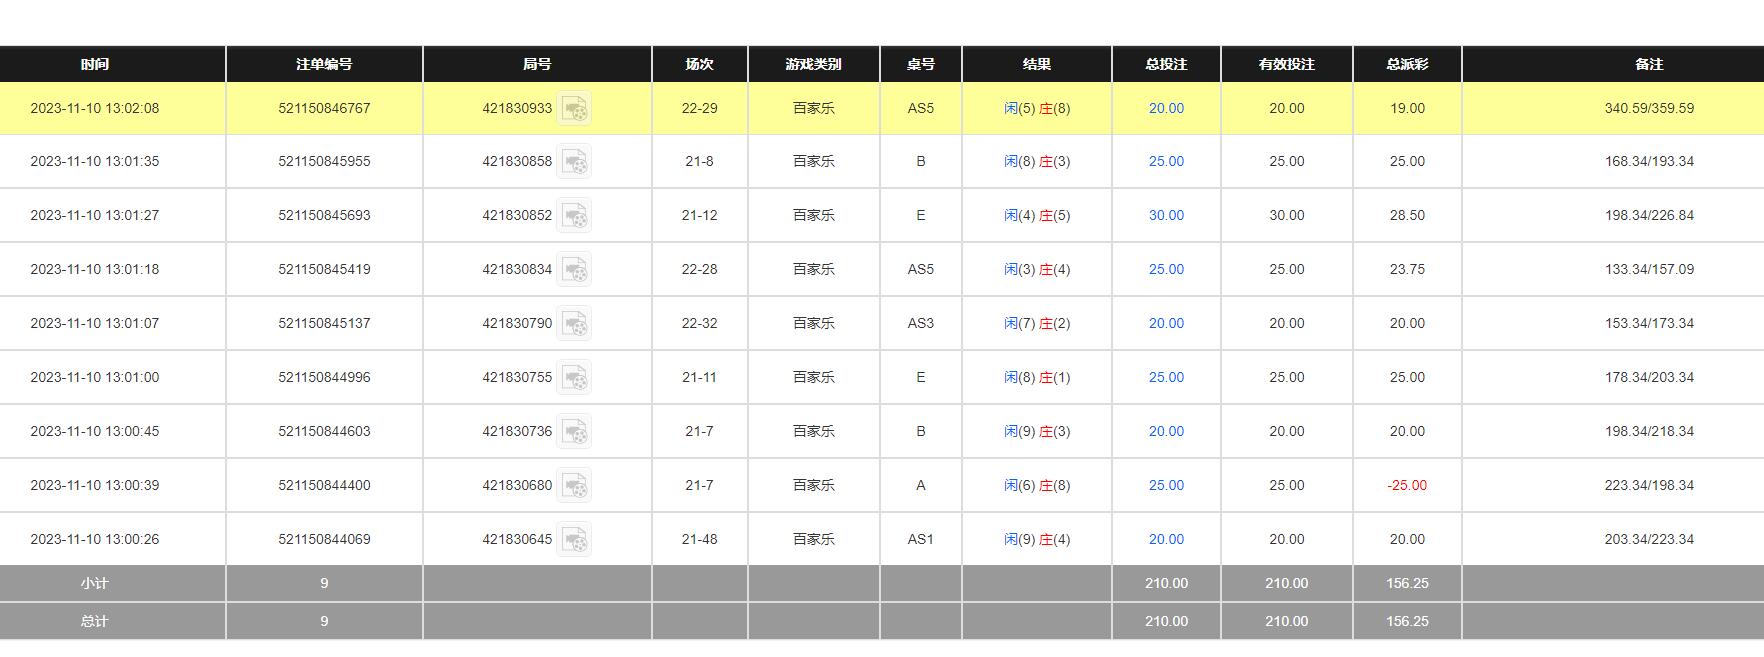Click blue 20.00 bet for order 521150846767
The height and width of the screenshot is (657, 1764).
(x=1166, y=109)
